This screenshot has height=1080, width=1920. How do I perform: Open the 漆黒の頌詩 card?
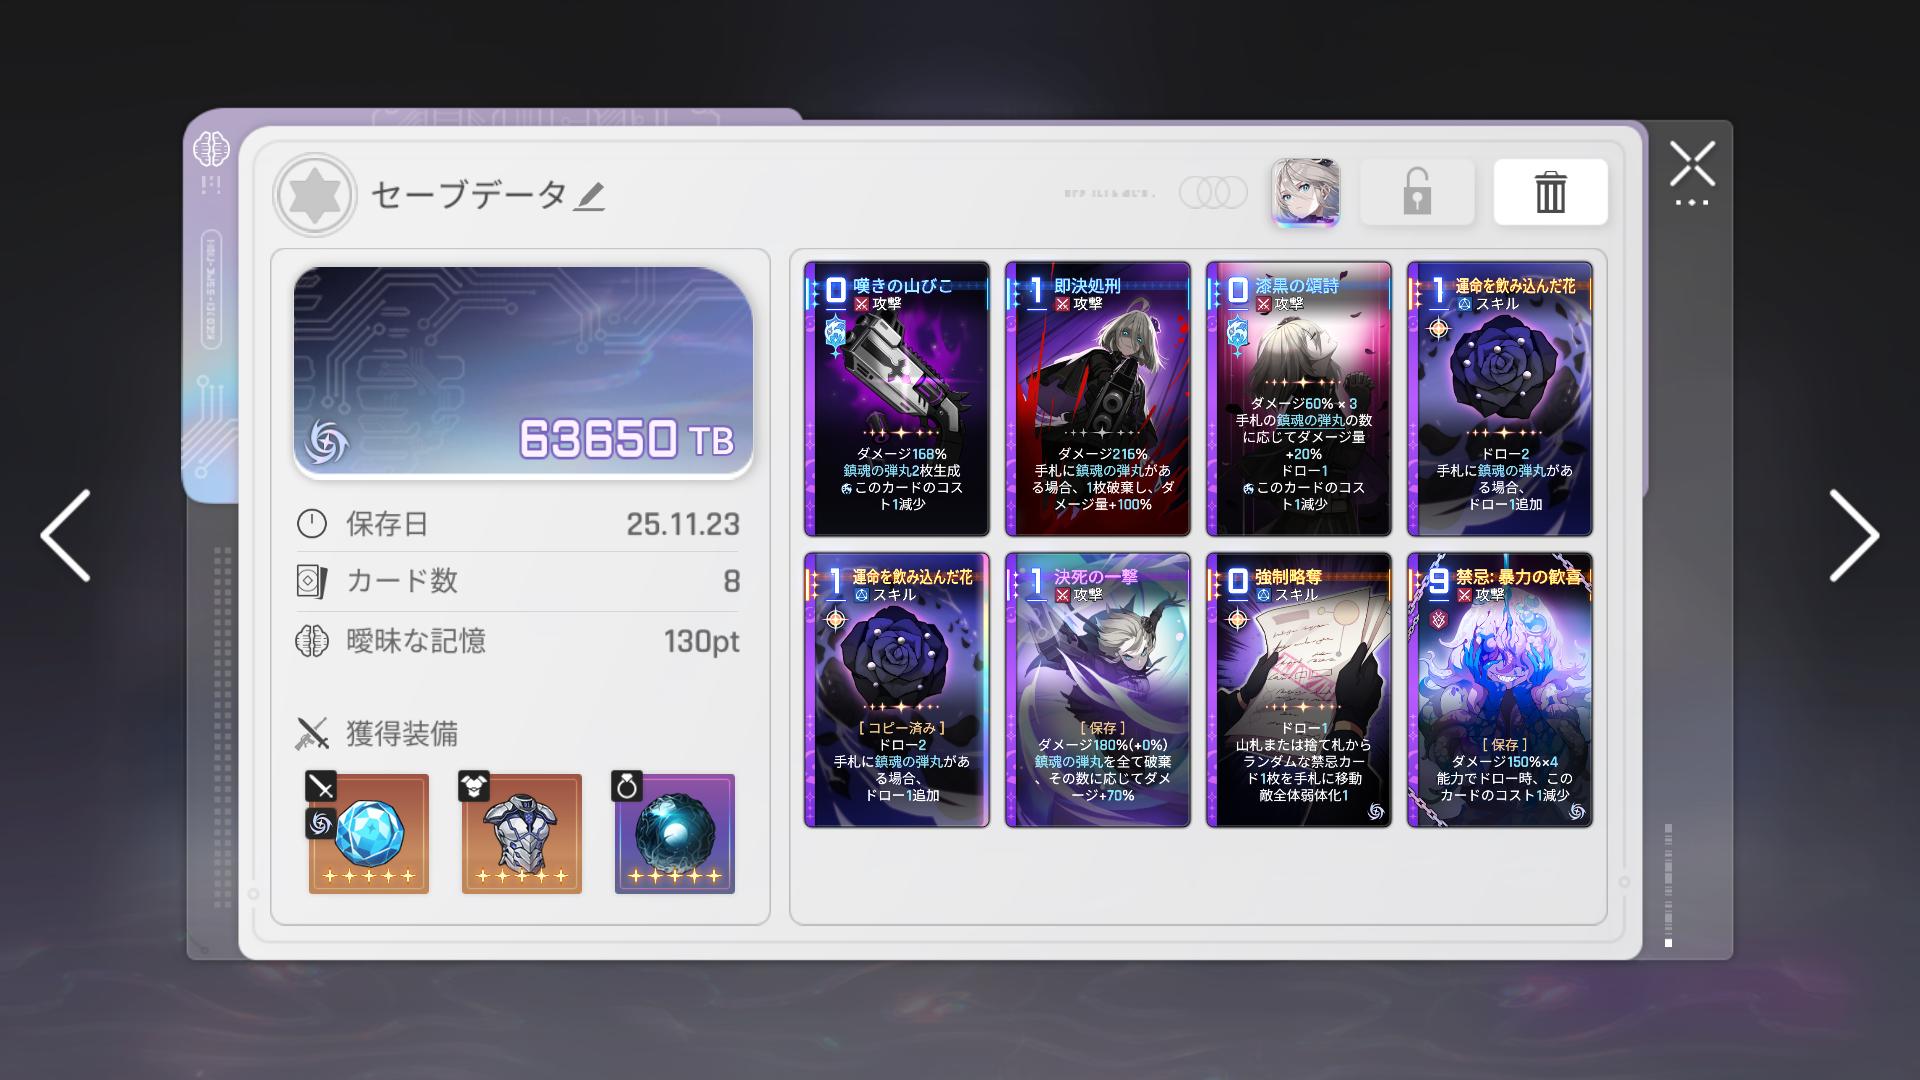(1299, 399)
